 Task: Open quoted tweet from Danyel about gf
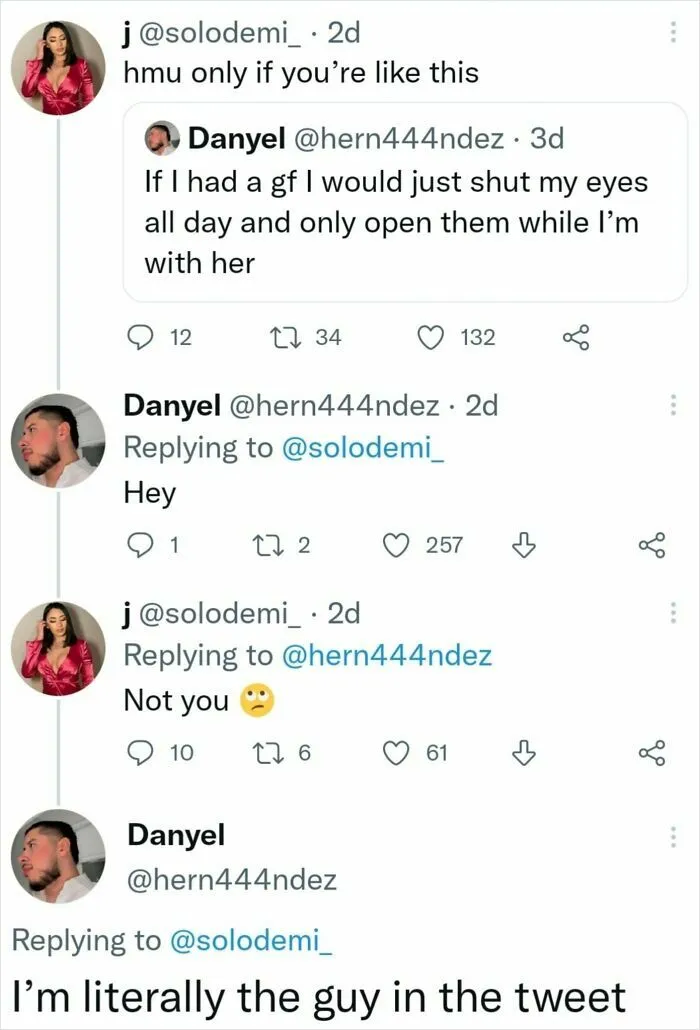405,202
